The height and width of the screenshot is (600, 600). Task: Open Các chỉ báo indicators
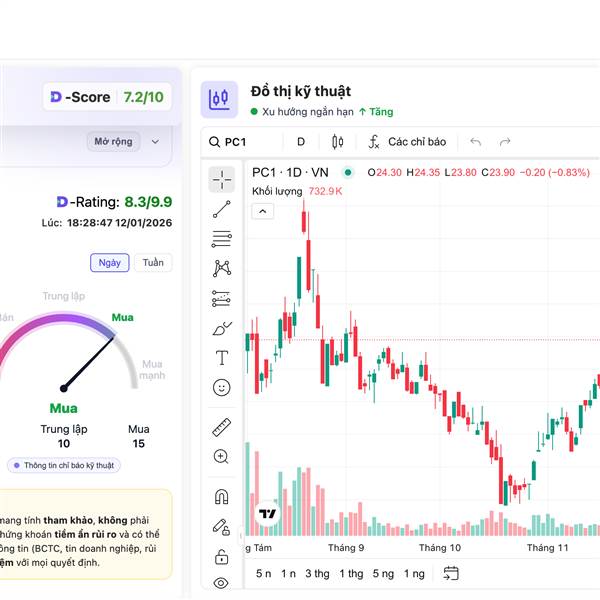407,142
